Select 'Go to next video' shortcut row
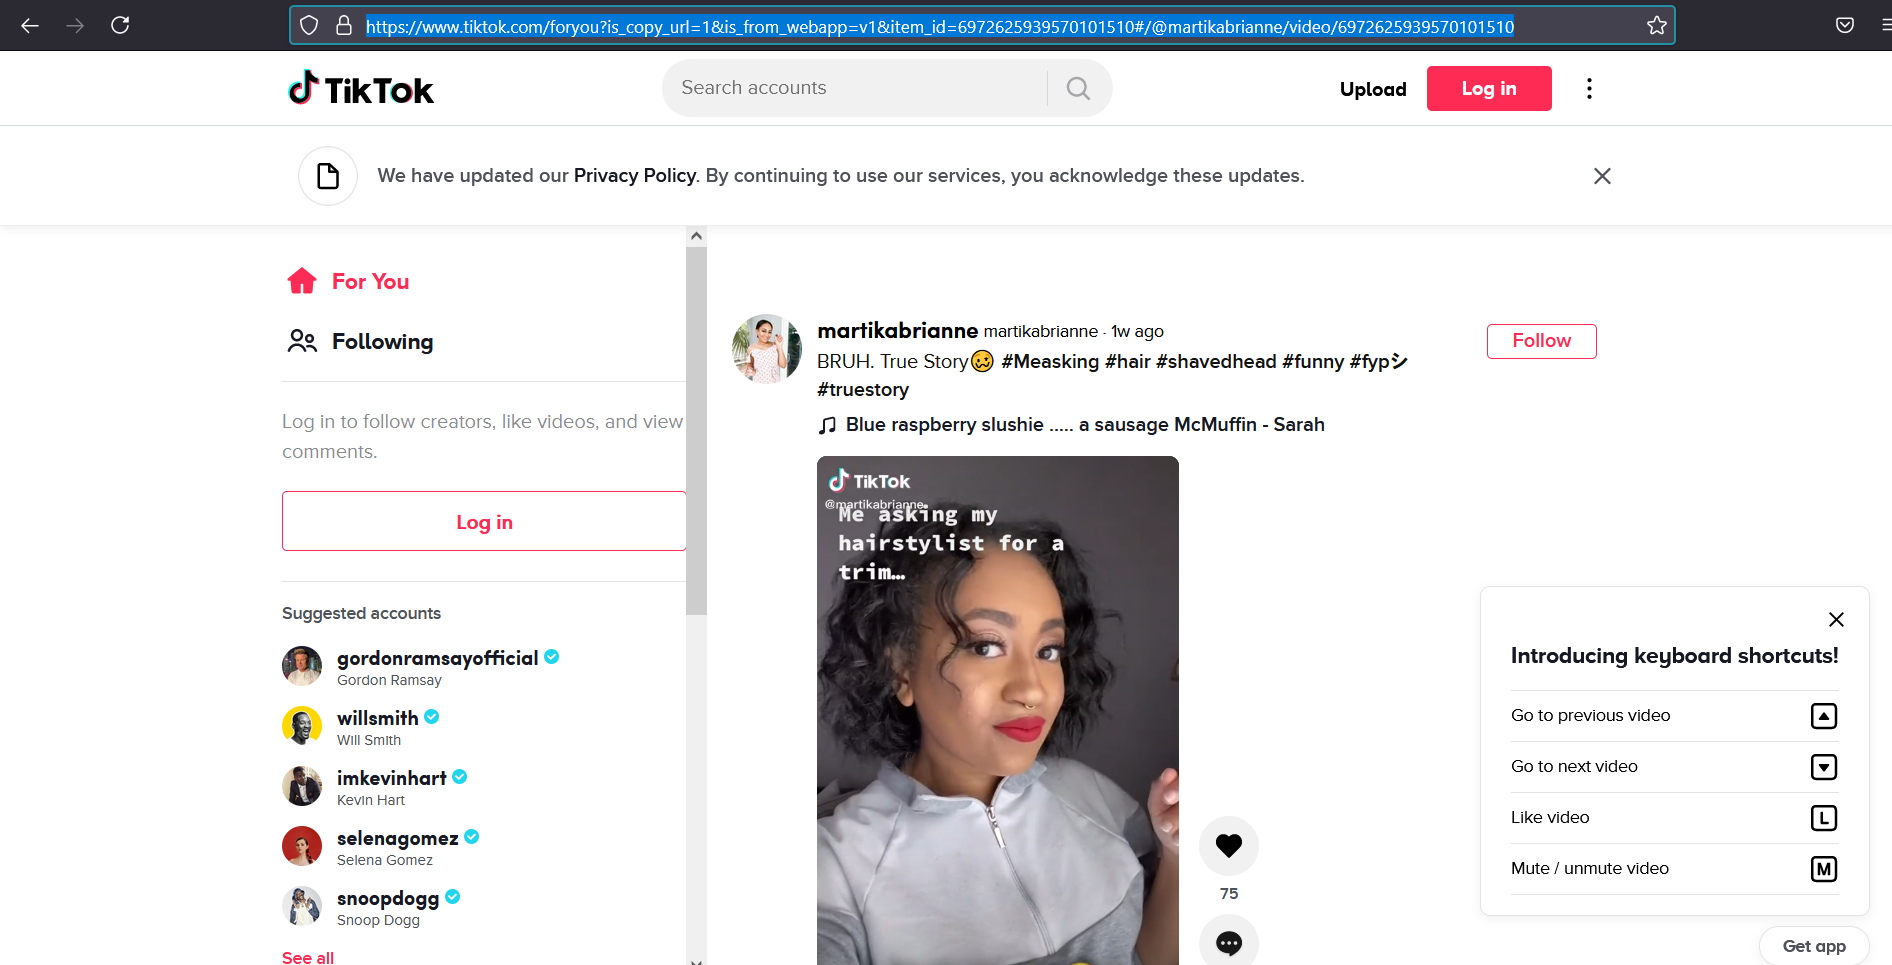Image resolution: width=1892 pixels, height=965 pixels. 1674,767
